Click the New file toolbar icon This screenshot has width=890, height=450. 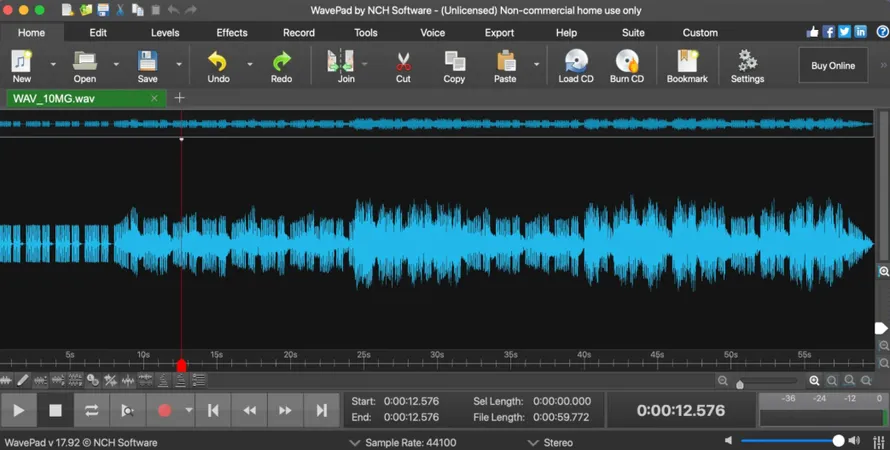point(22,66)
